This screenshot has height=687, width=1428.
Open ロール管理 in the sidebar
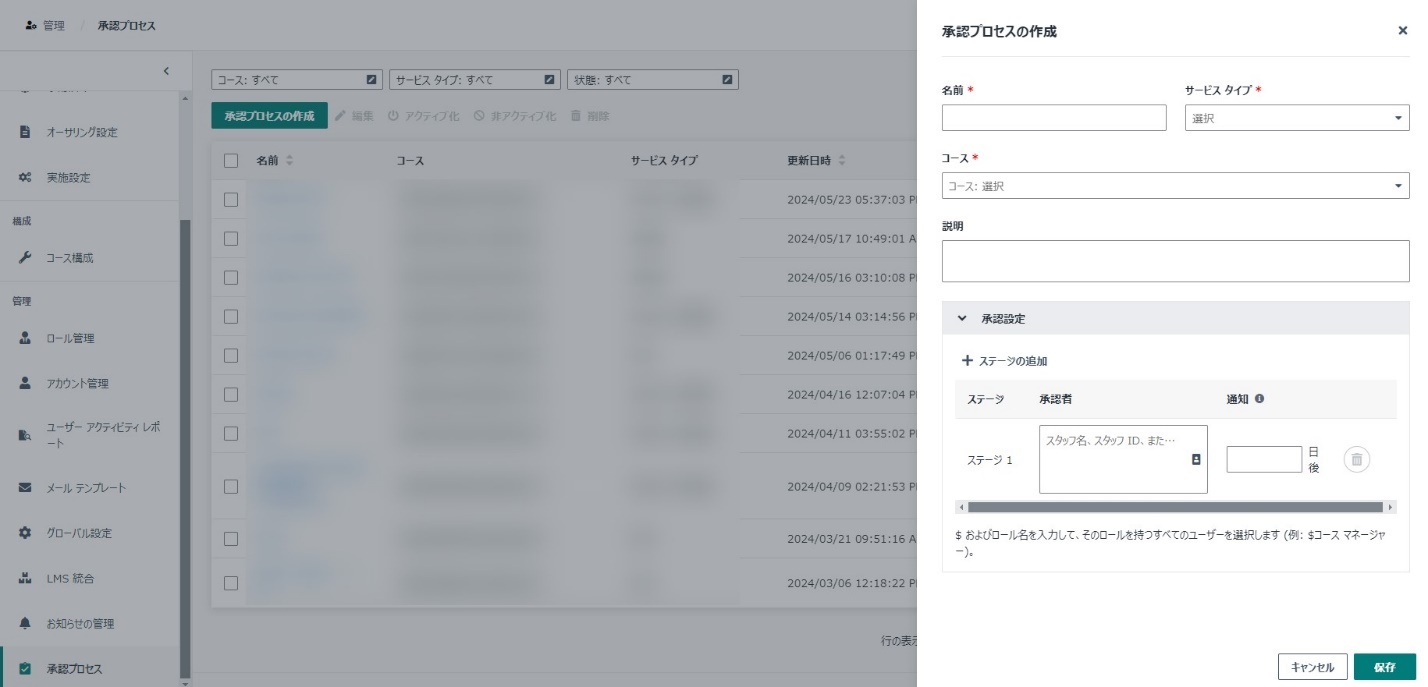tap(70, 338)
